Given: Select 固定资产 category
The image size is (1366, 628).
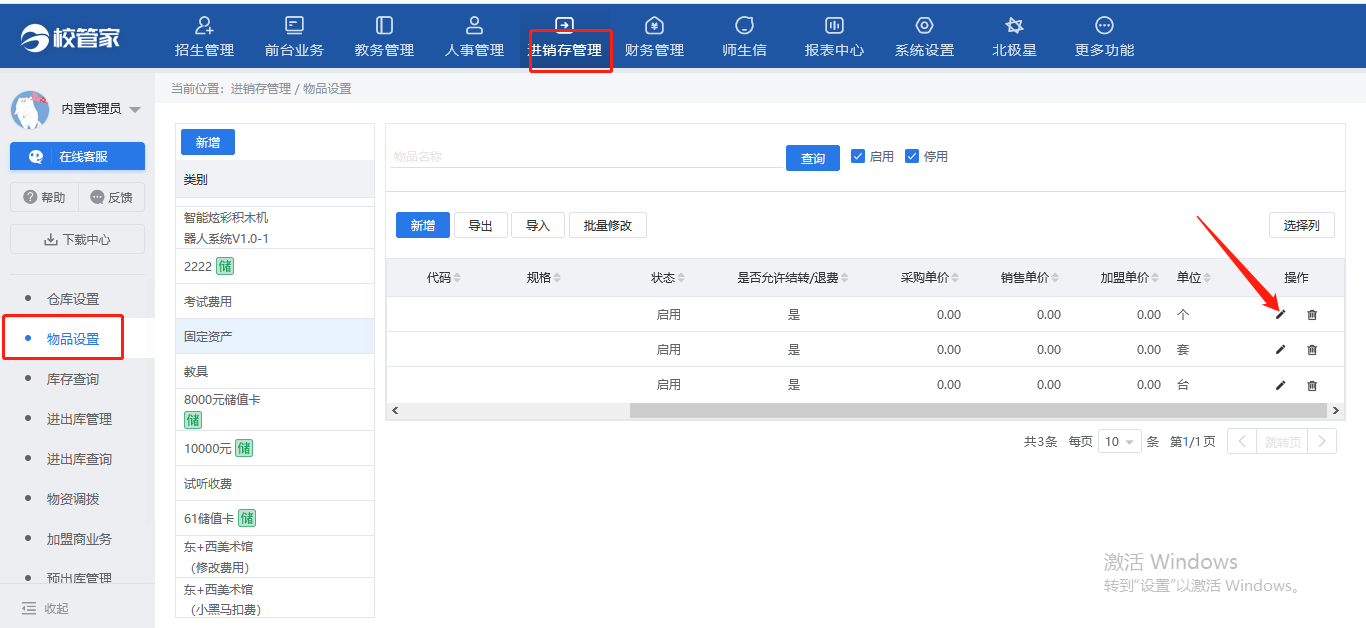Looking at the screenshot, I should click(274, 336).
